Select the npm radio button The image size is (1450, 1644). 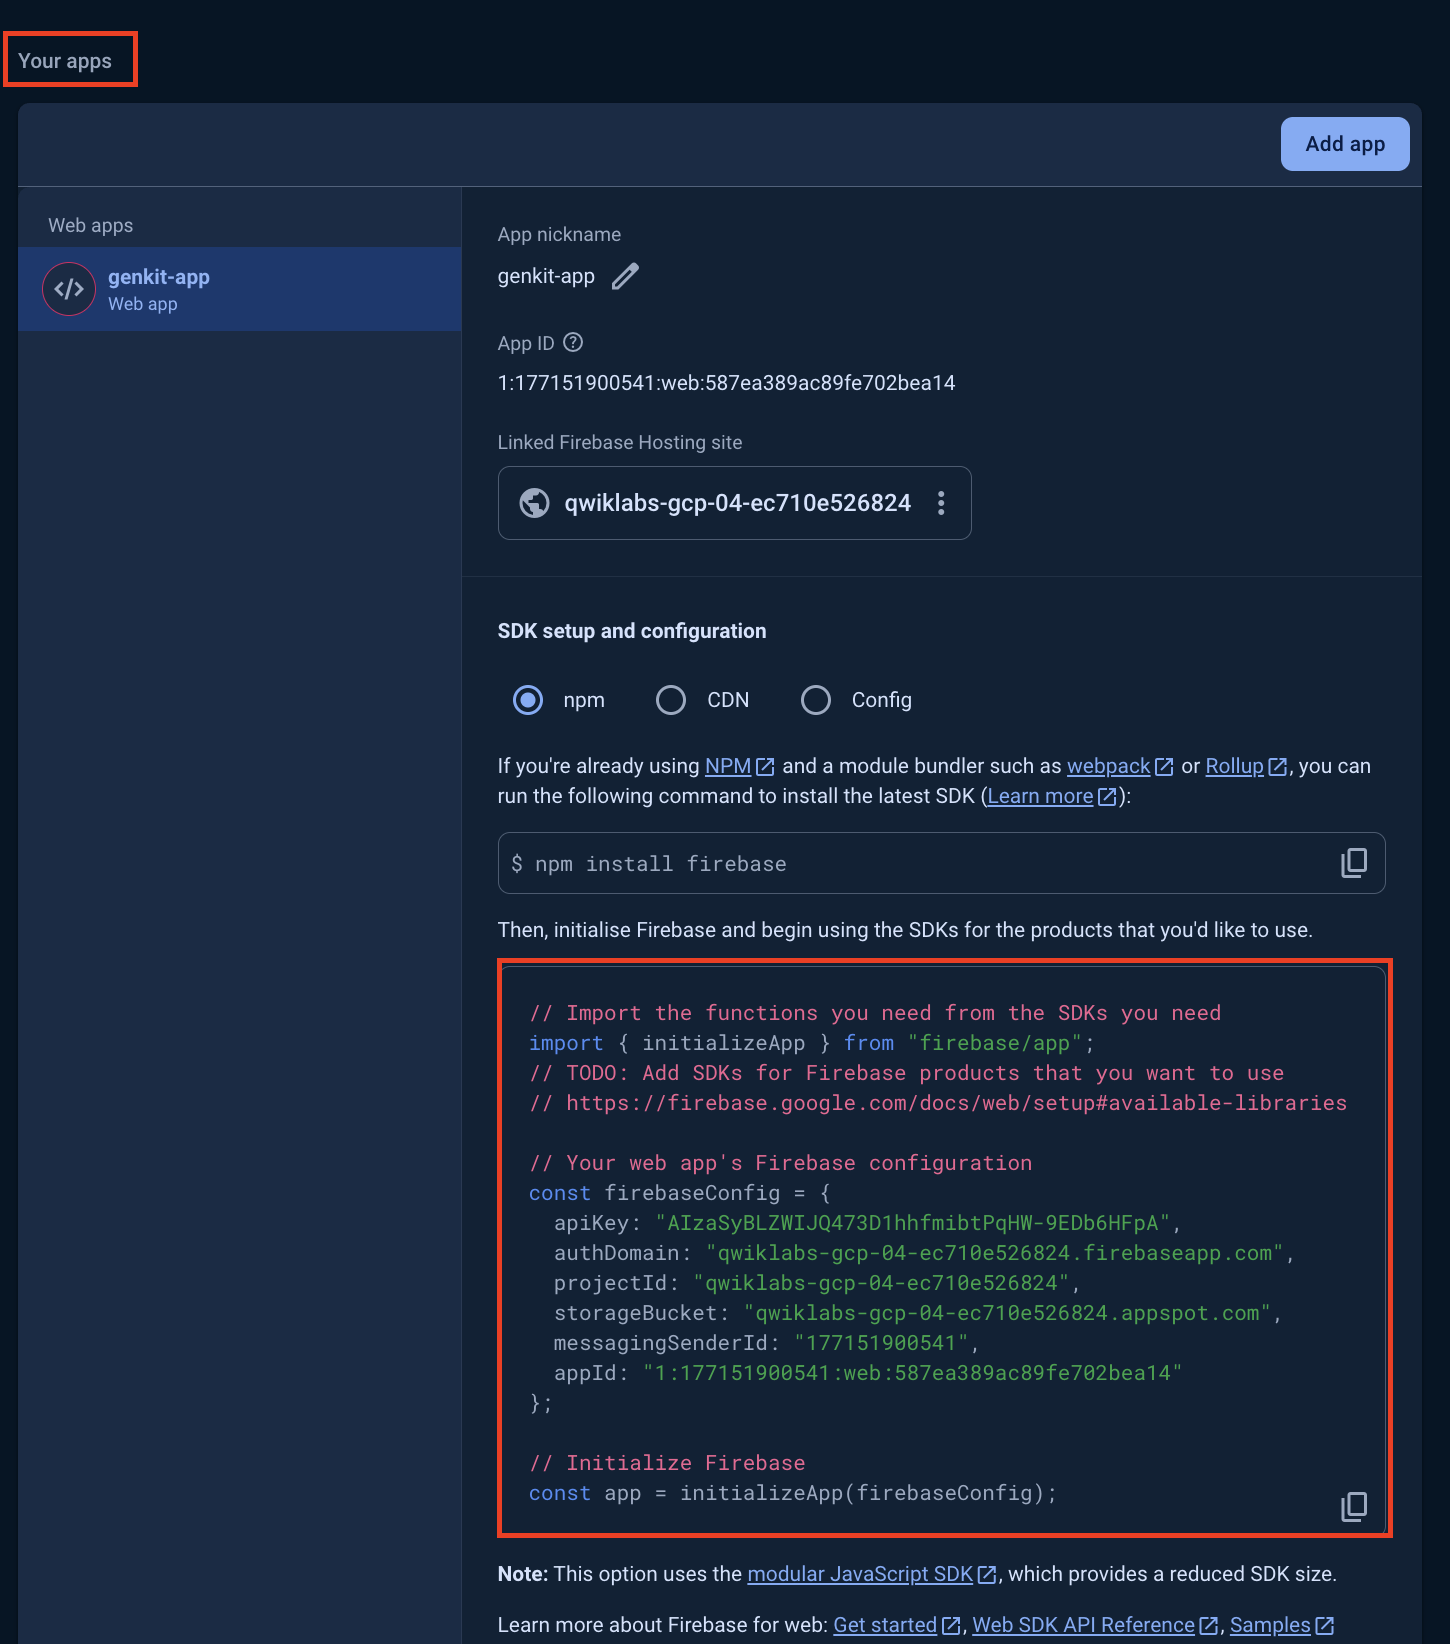click(528, 700)
